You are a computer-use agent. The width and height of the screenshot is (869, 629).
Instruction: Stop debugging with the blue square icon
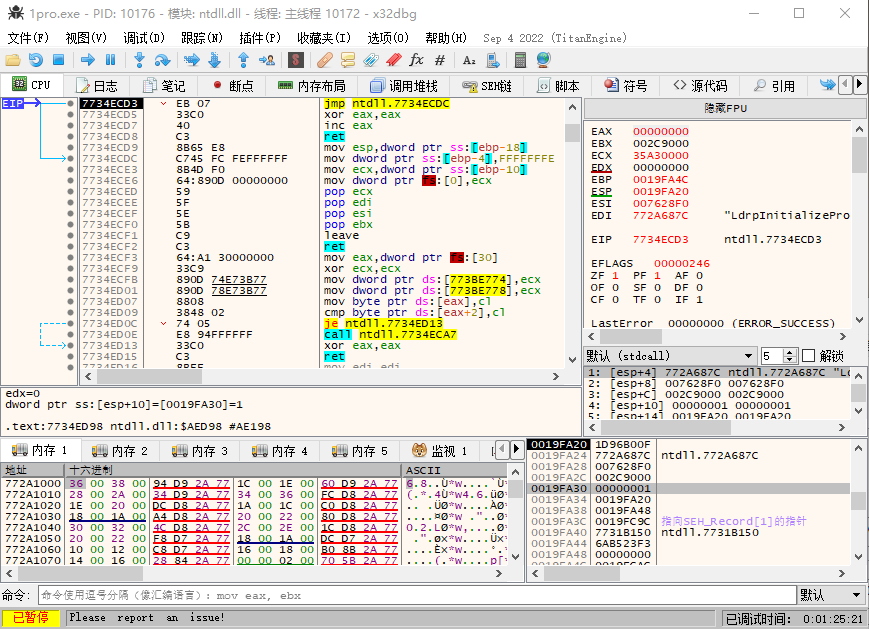[x=58, y=60]
